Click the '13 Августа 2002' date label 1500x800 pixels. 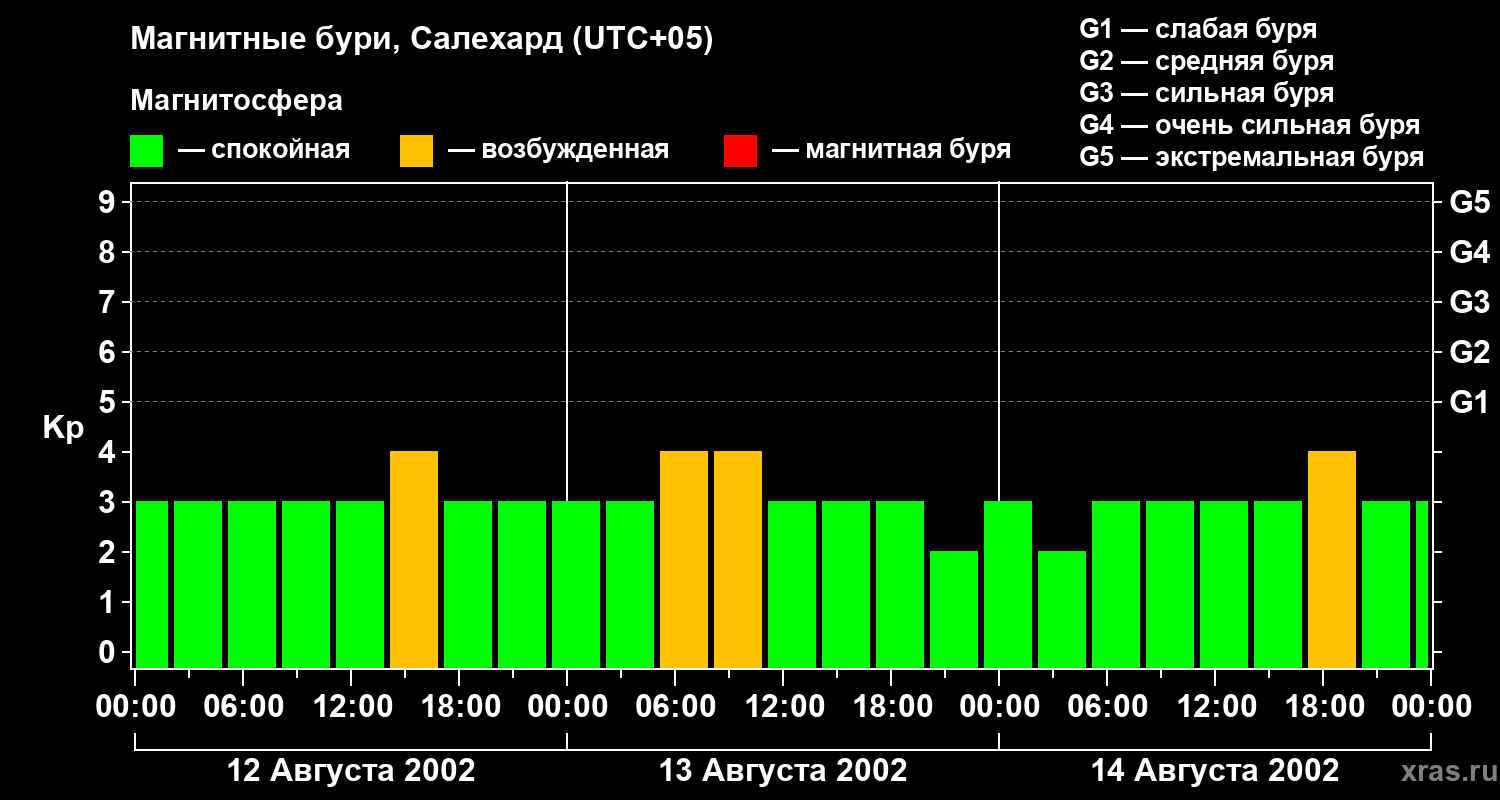tap(783, 771)
